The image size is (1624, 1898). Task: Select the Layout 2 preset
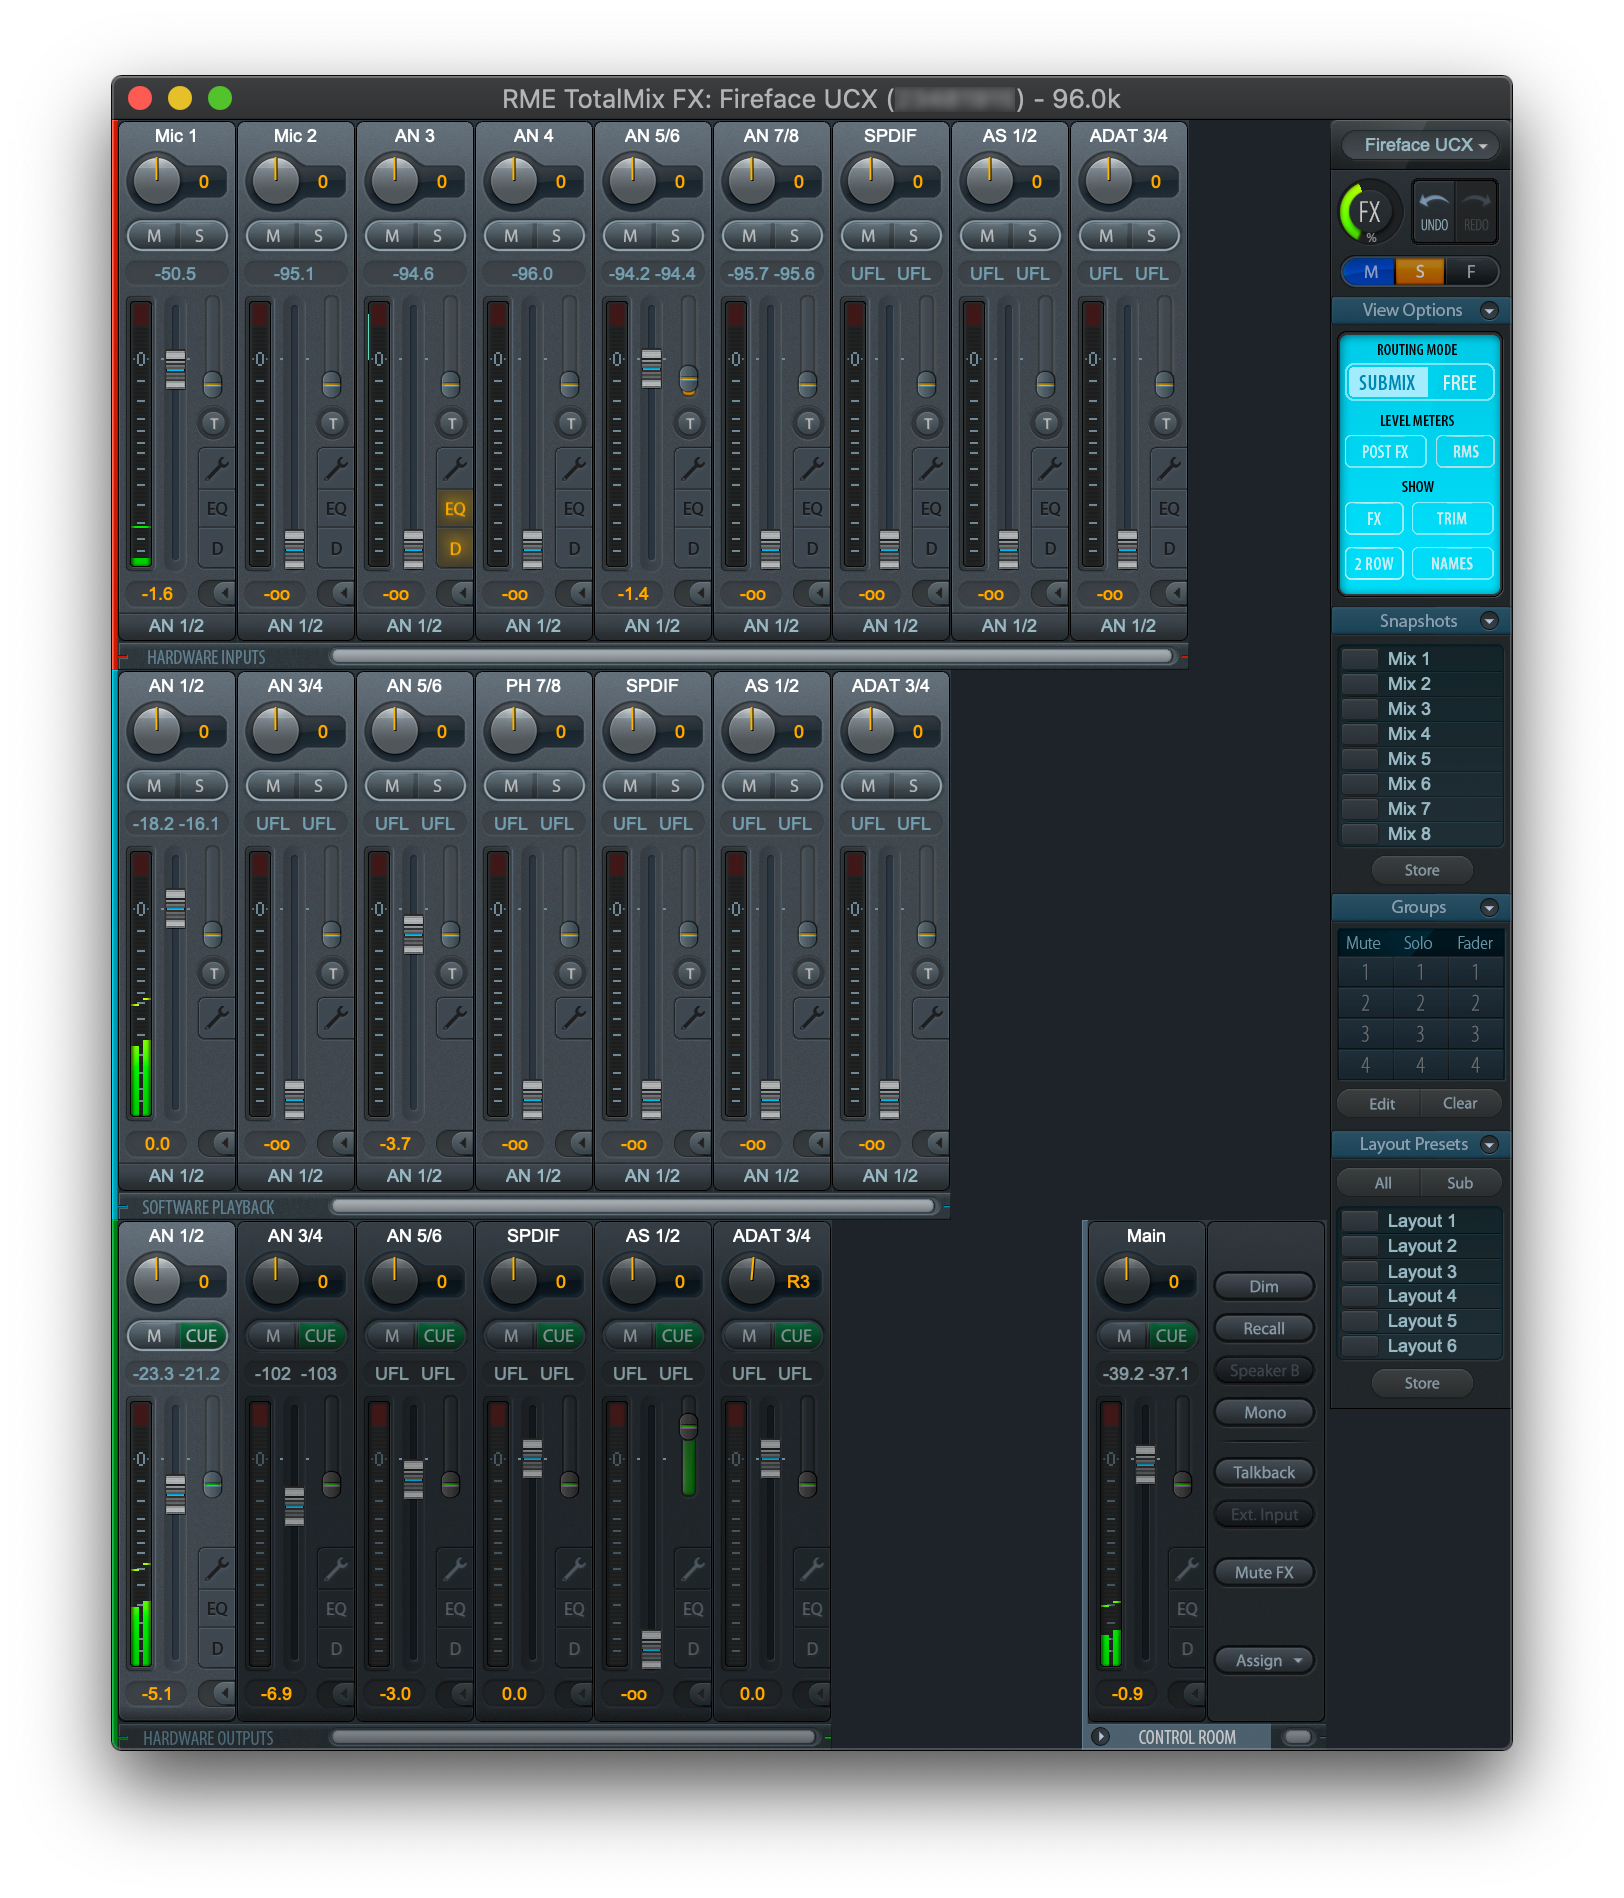(x=1421, y=1246)
